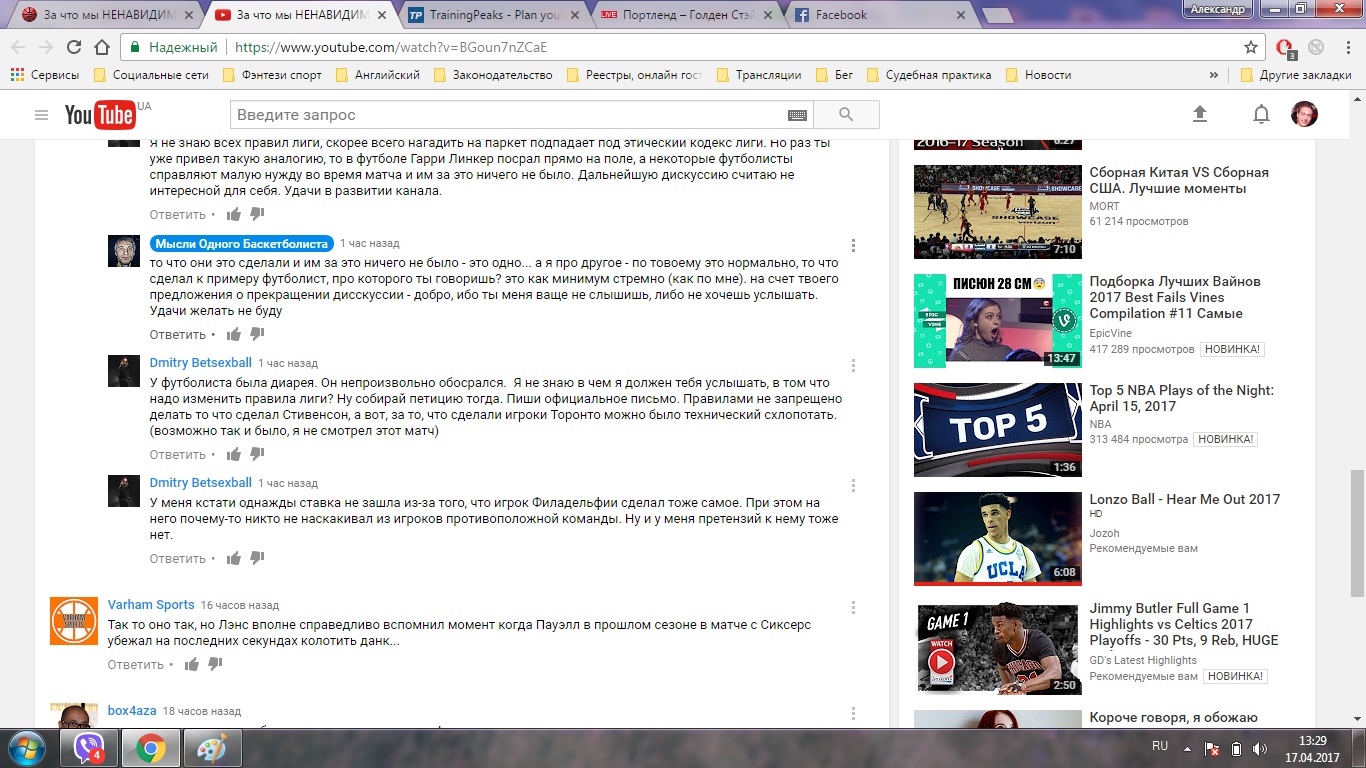Reply to the Varham Sports comment
Screen dimensions: 1366x768
(135, 665)
